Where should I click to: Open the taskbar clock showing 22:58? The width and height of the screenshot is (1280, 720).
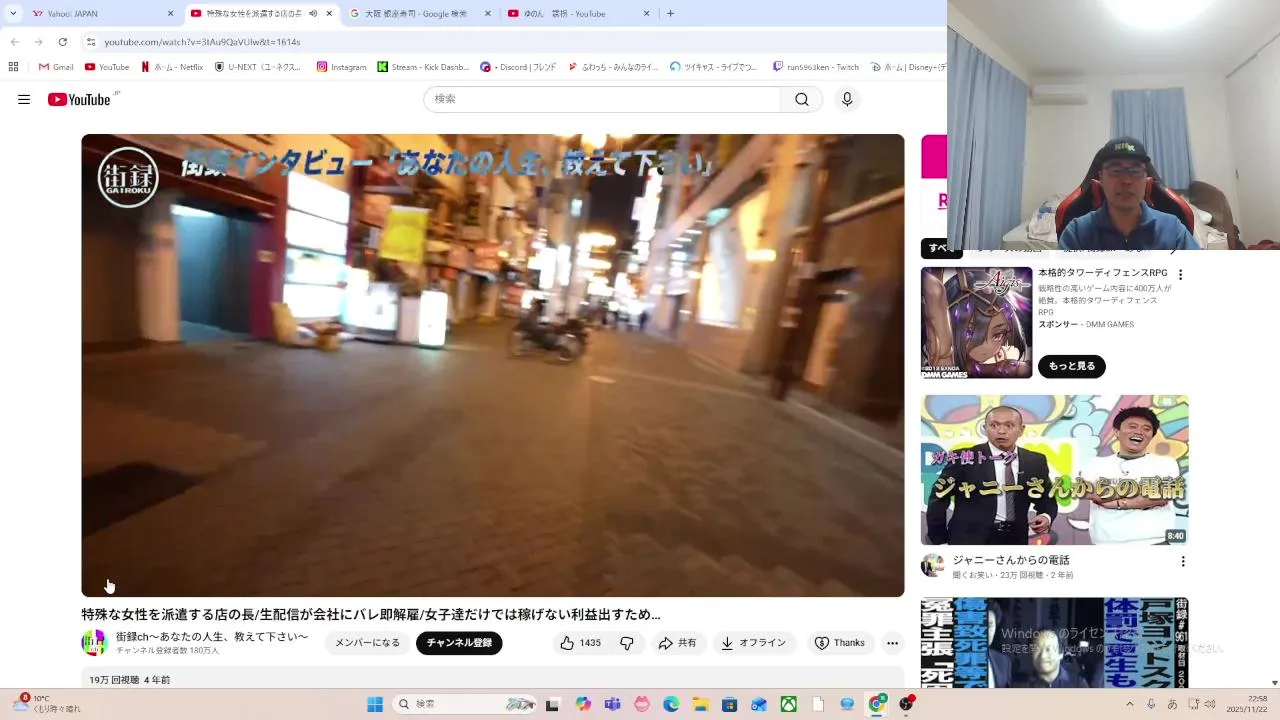pyautogui.click(x=1247, y=704)
